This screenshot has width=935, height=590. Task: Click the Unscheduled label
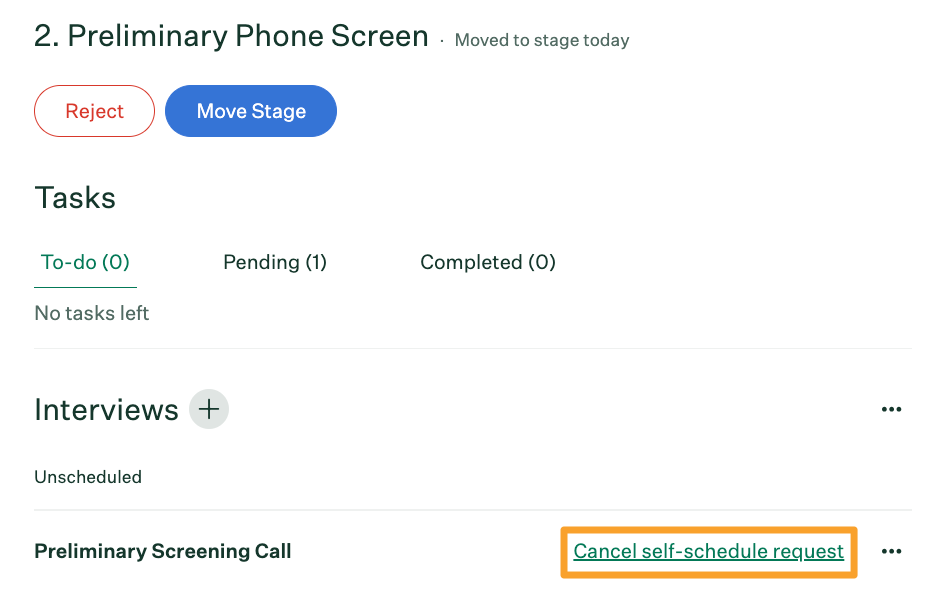click(88, 477)
